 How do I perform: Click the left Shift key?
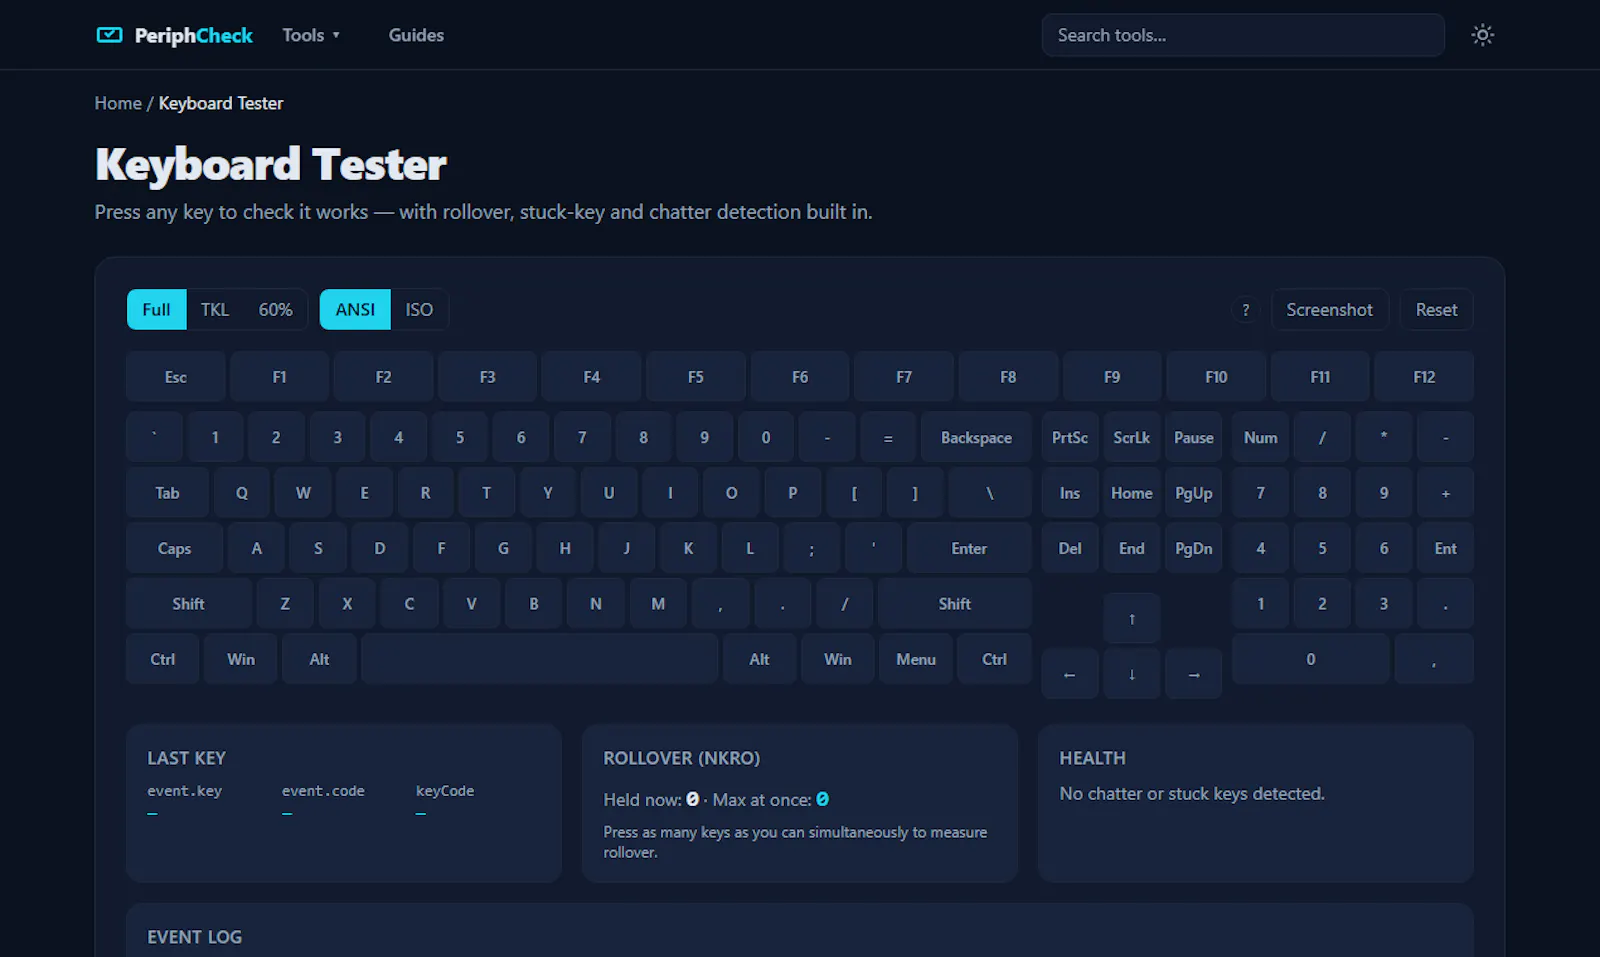pos(189,604)
